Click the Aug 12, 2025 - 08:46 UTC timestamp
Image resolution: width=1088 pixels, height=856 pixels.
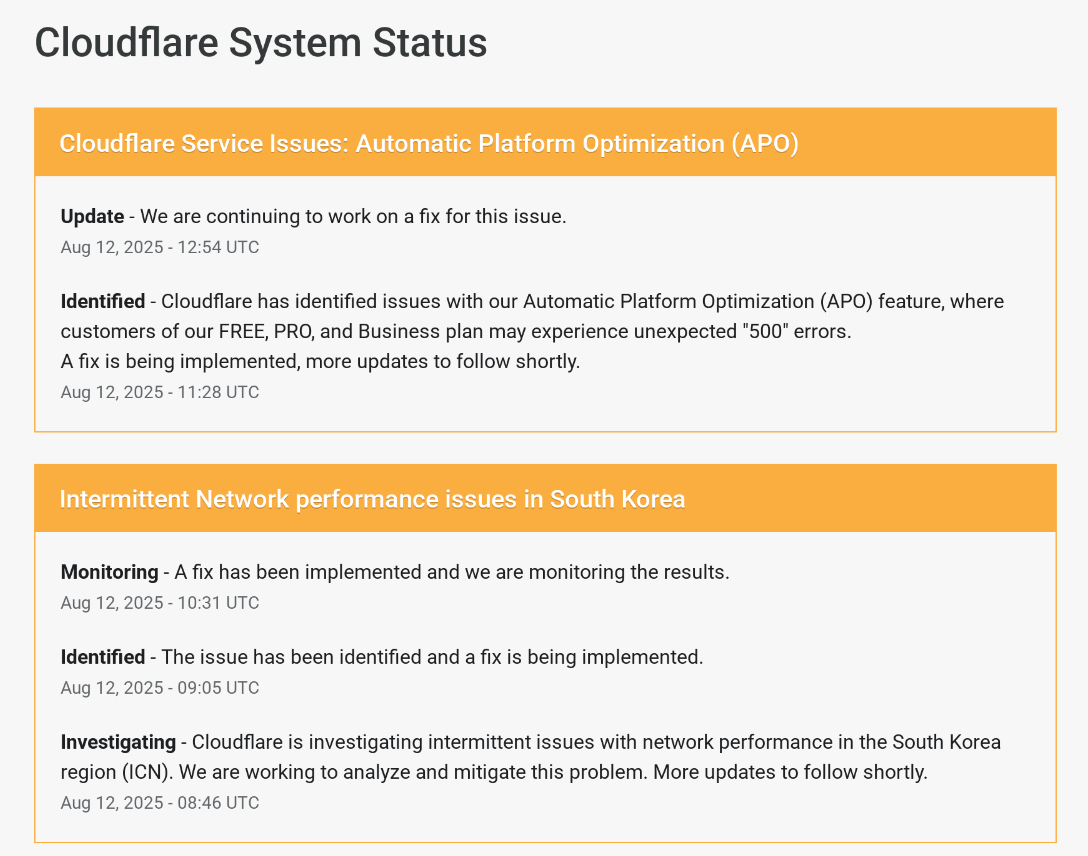(160, 803)
